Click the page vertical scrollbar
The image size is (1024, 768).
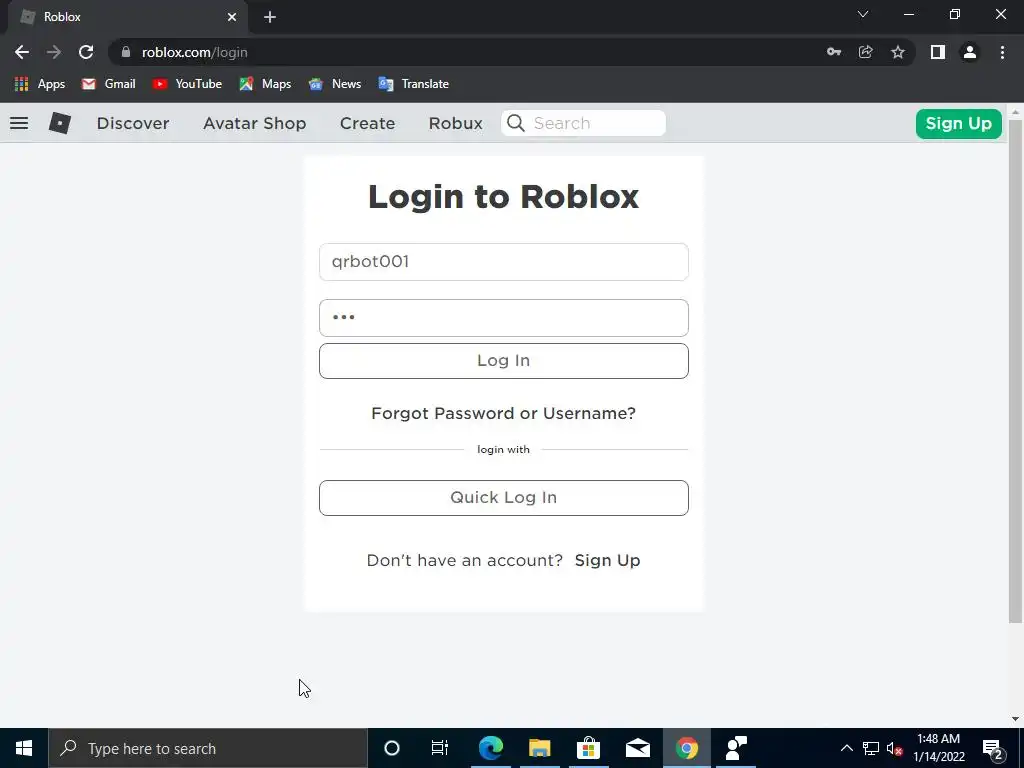[1016, 371]
